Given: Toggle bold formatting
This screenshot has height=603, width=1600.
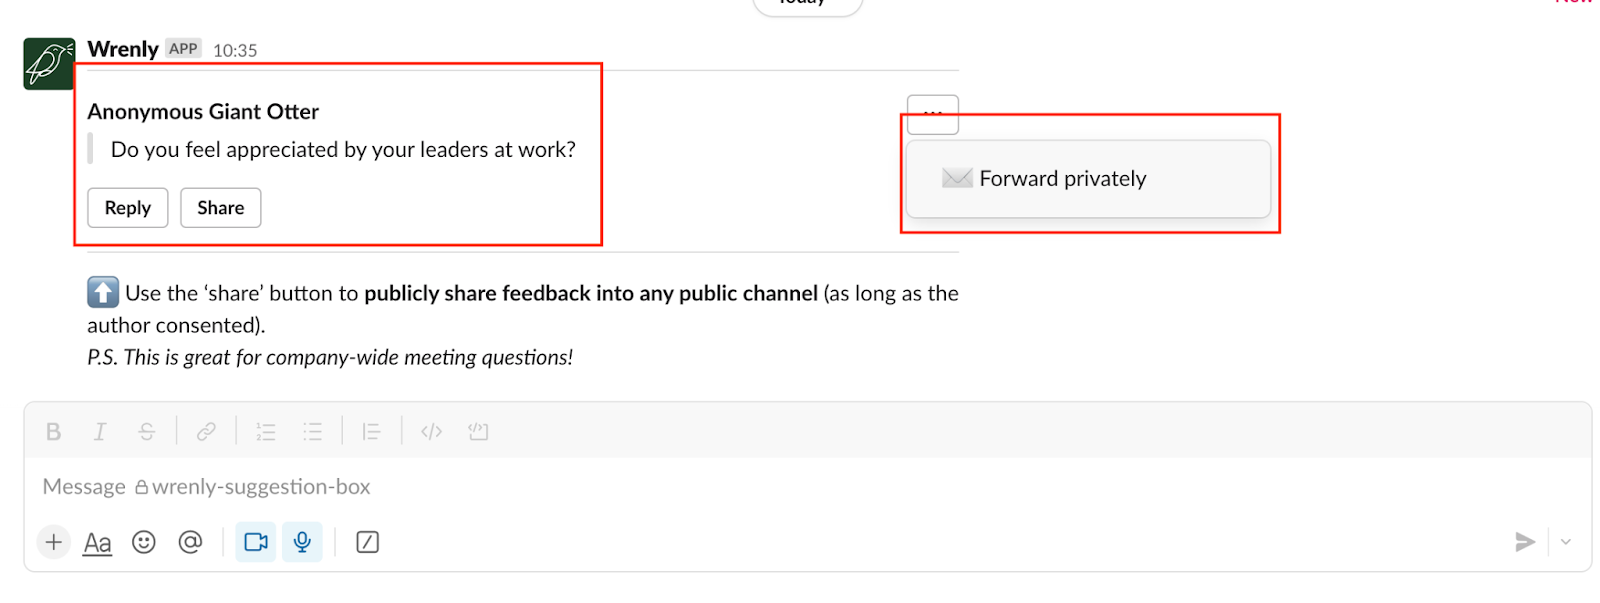Looking at the screenshot, I should tap(53, 431).
